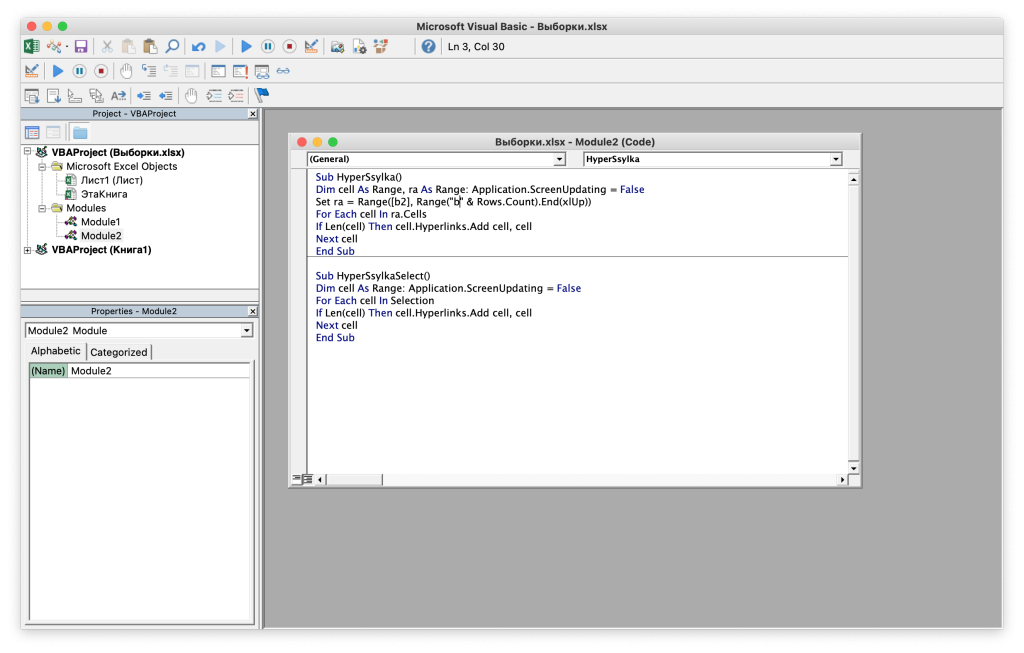Click the Quick Info icon

(75, 95)
